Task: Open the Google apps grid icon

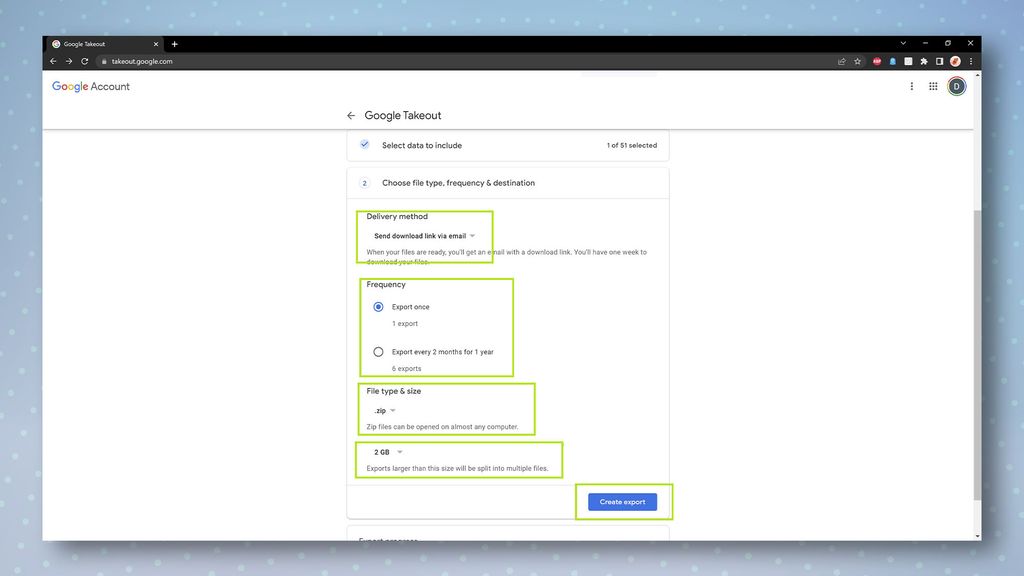Action: (x=933, y=86)
